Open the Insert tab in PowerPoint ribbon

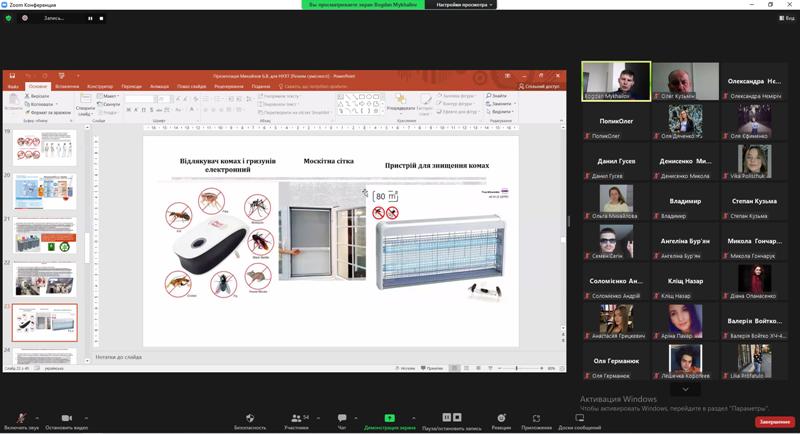[67, 87]
